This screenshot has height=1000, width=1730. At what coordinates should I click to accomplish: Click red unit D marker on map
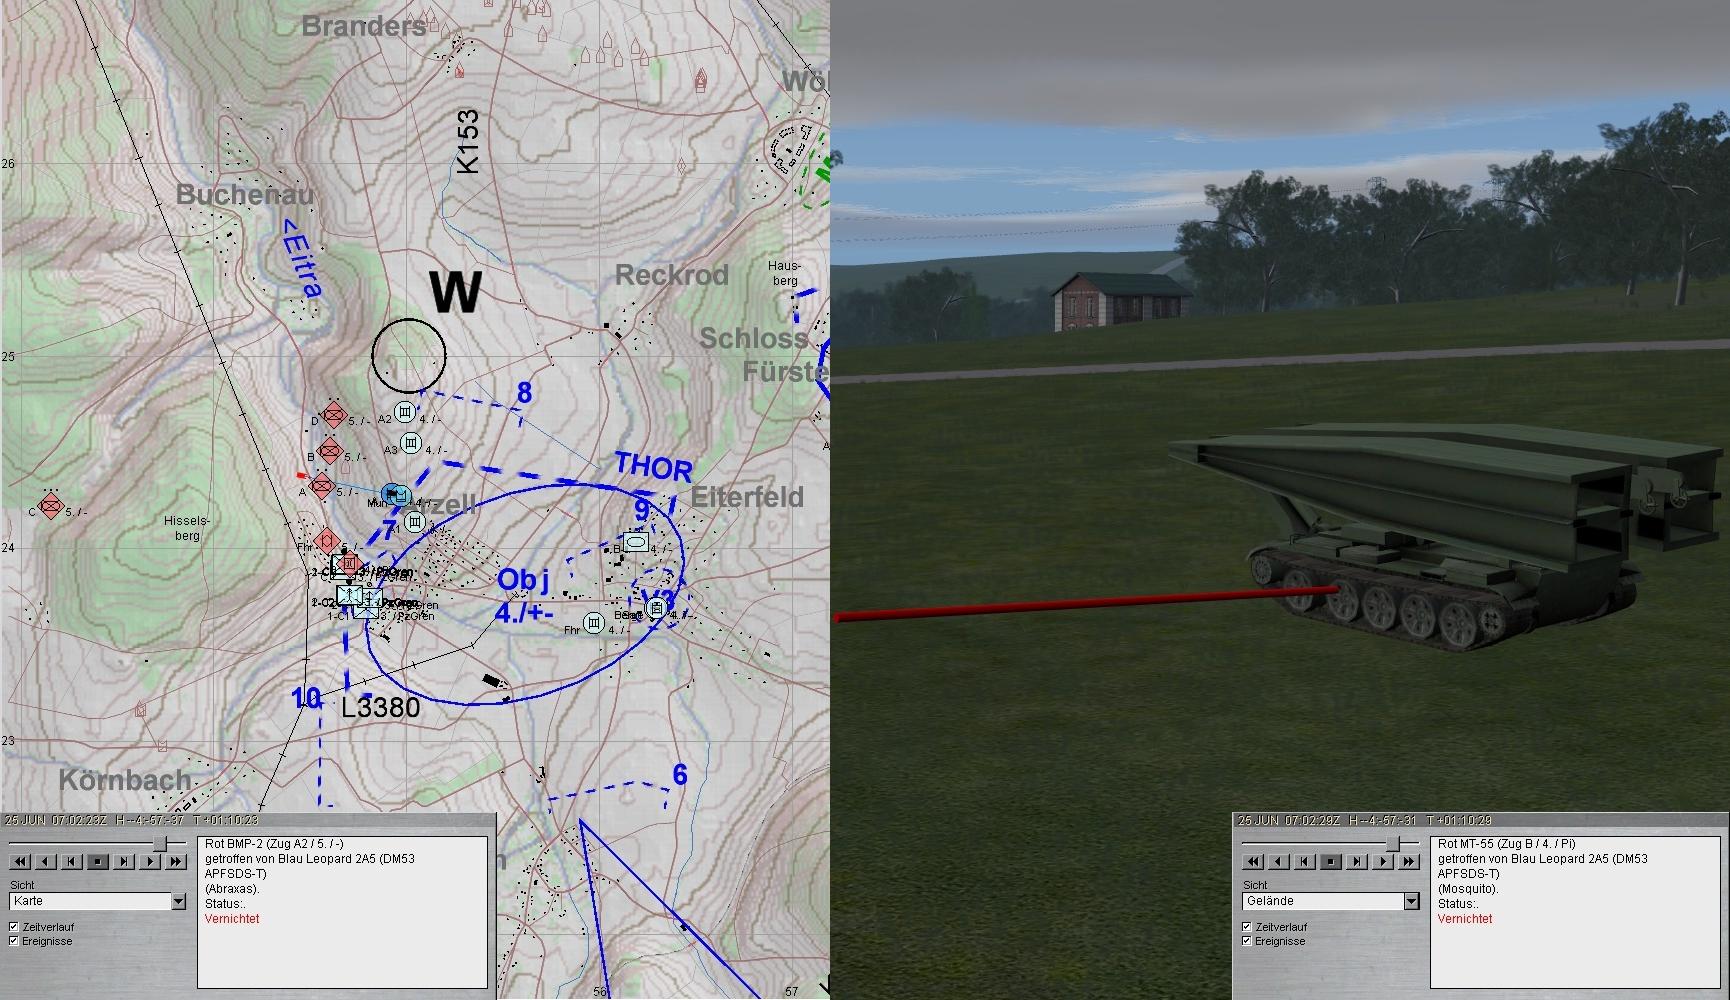(333, 414)
